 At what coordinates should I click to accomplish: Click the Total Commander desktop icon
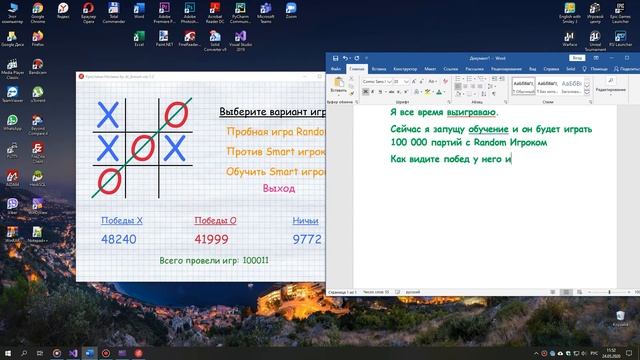[x=113, y=12]
